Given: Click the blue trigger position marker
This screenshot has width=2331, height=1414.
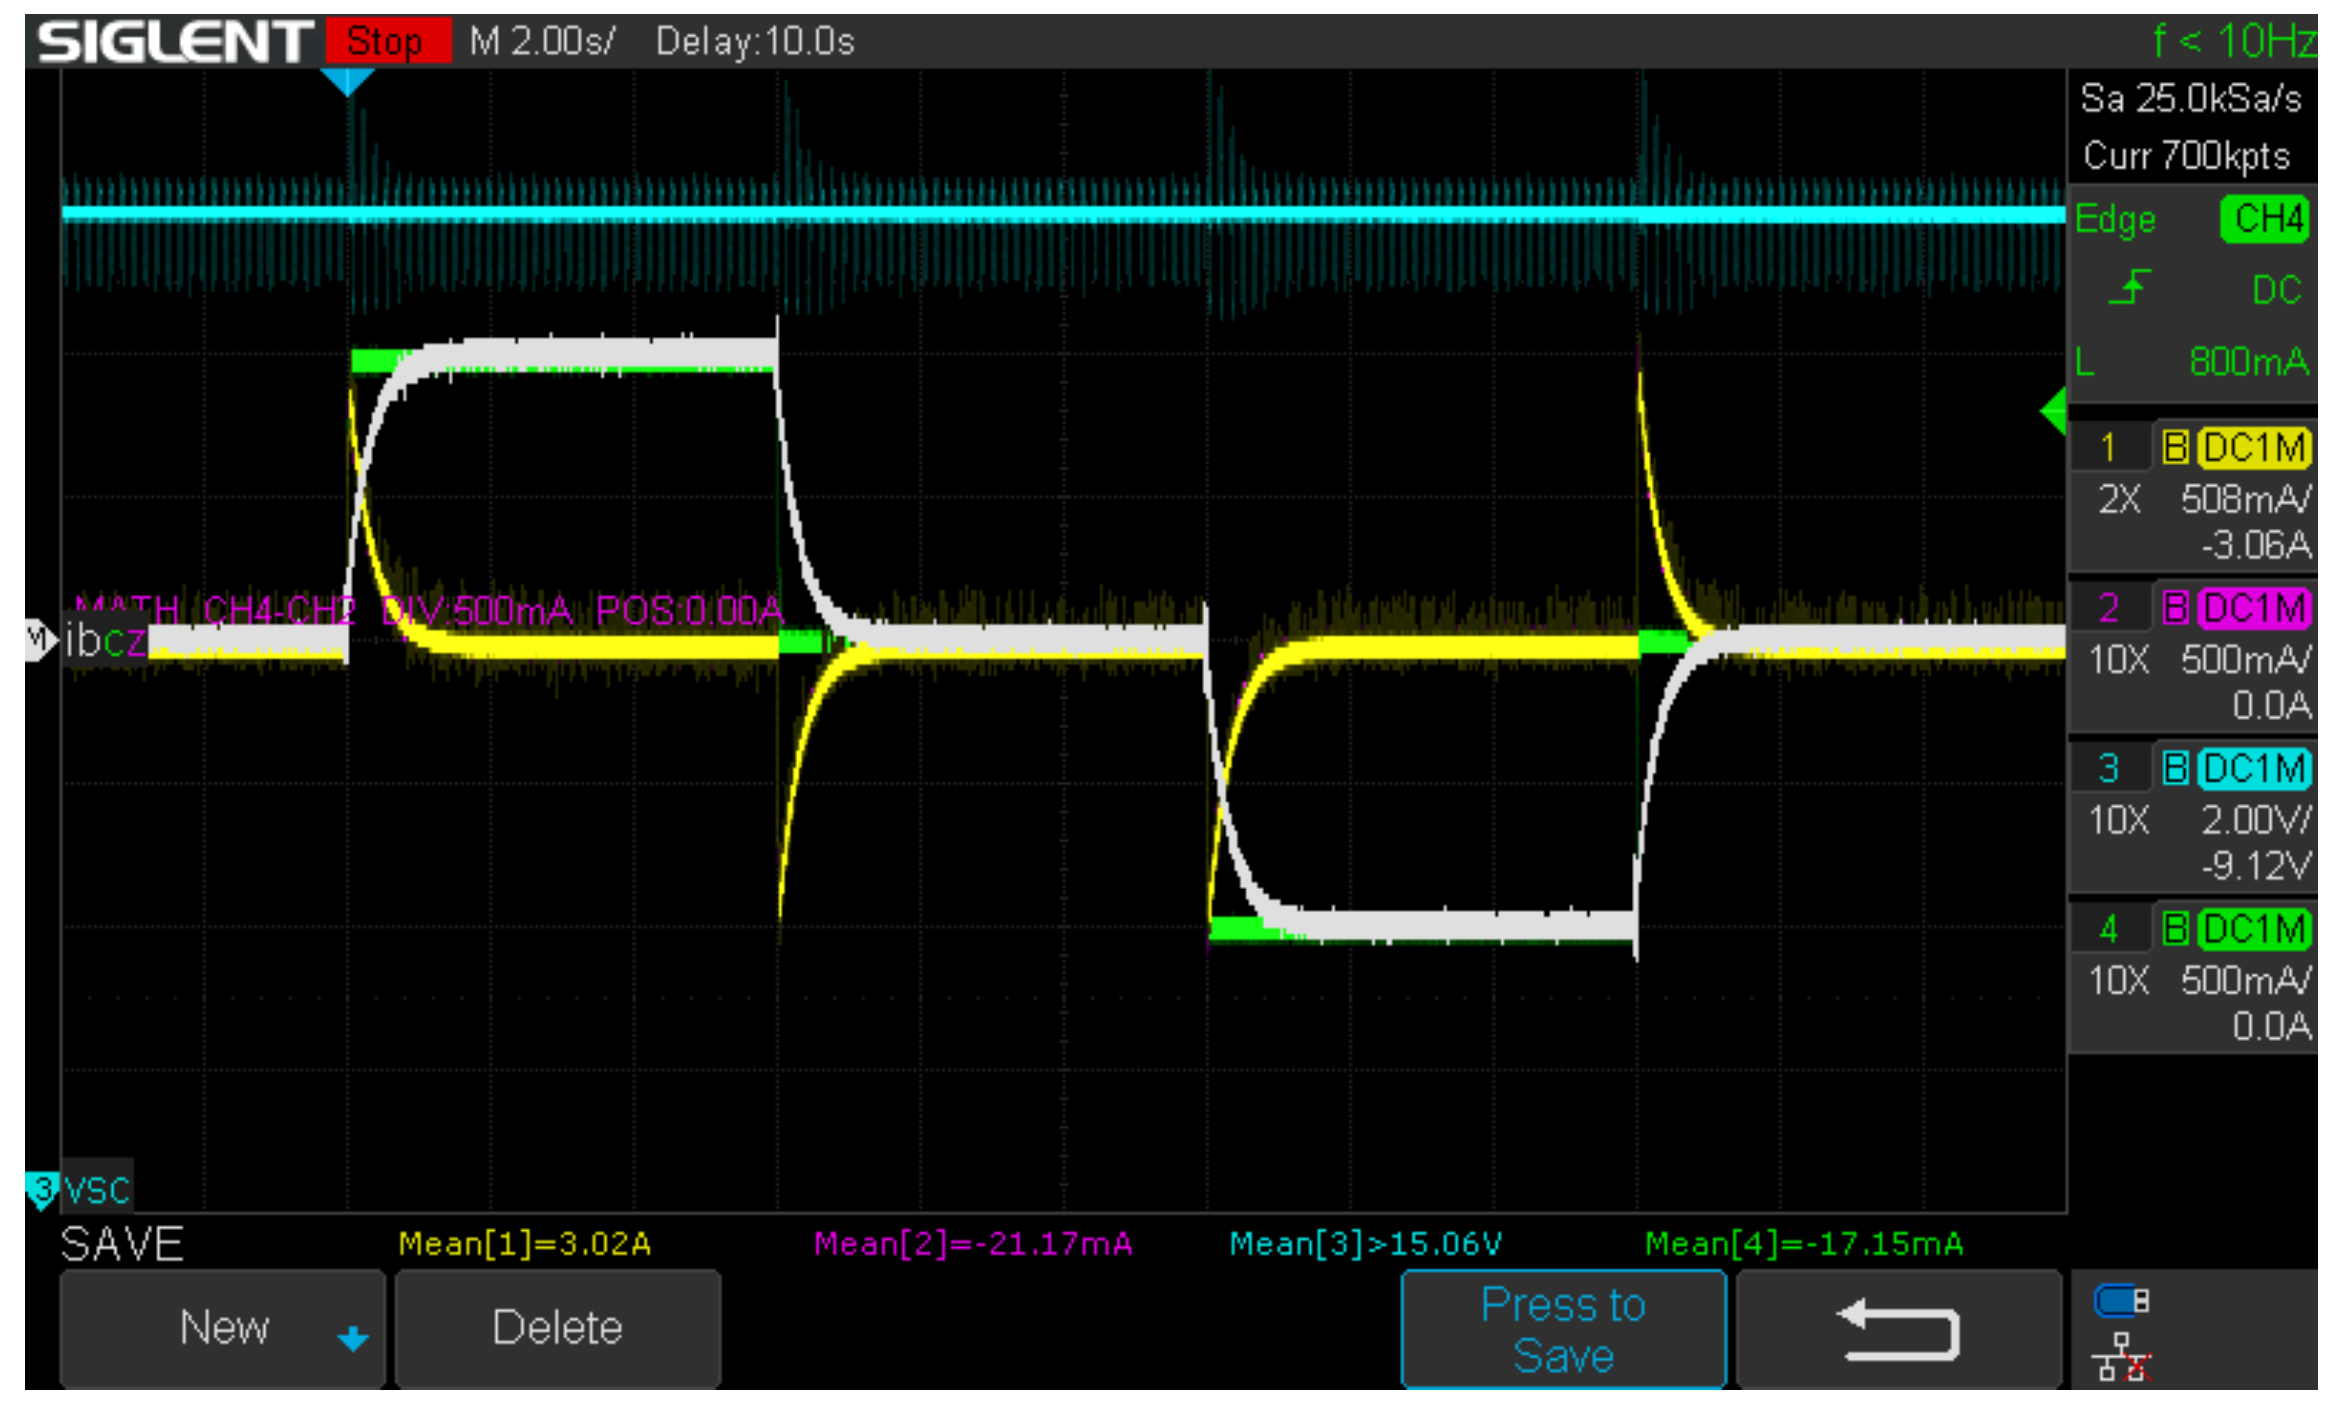Looking at the screenshot, I should pos(347,81).
